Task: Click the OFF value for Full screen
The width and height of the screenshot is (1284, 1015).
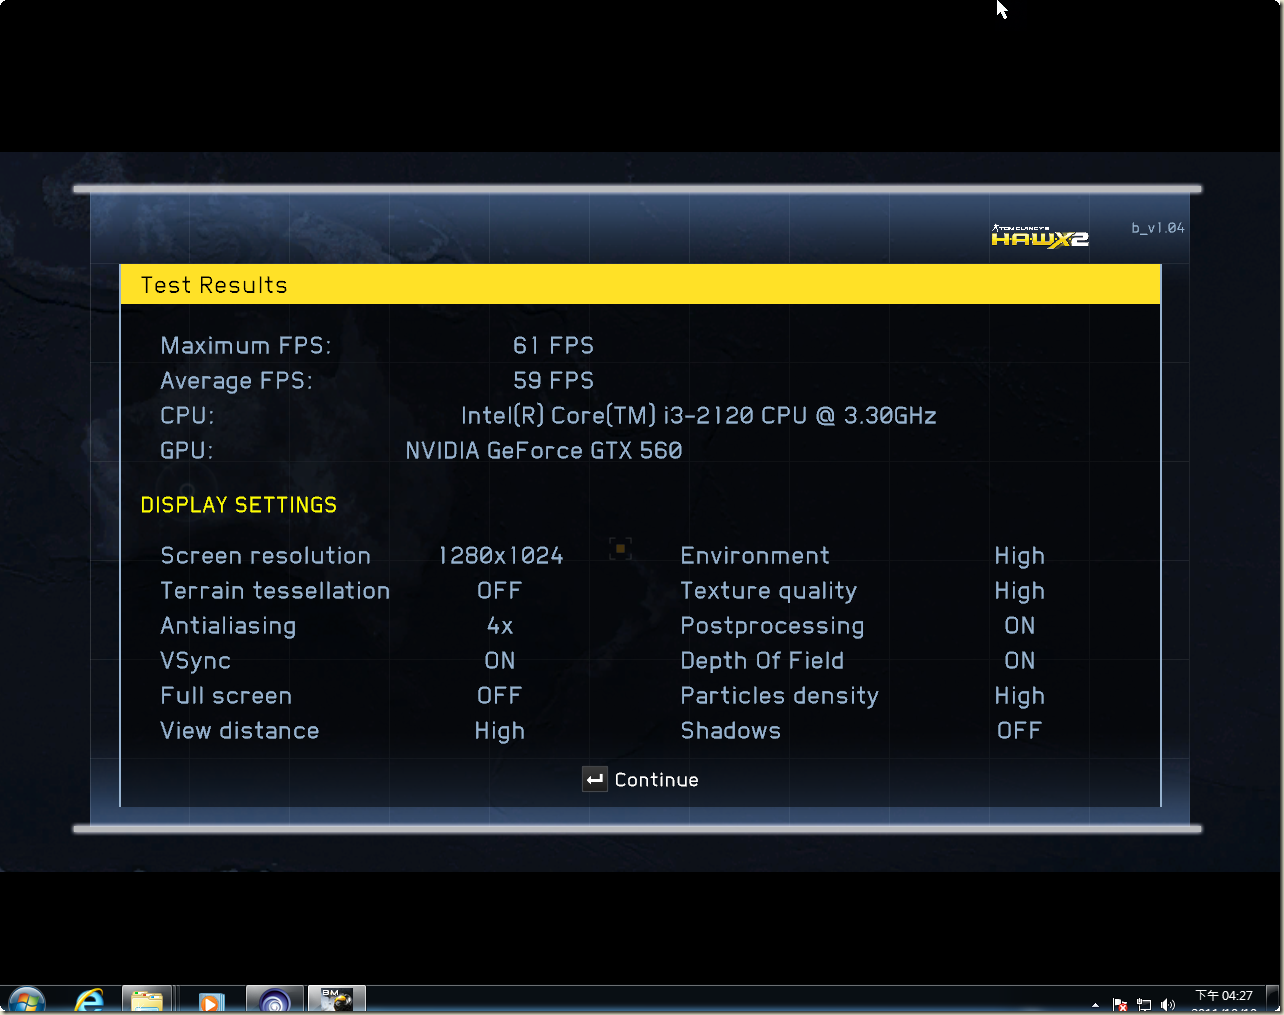Action: (x=500, y=696)
